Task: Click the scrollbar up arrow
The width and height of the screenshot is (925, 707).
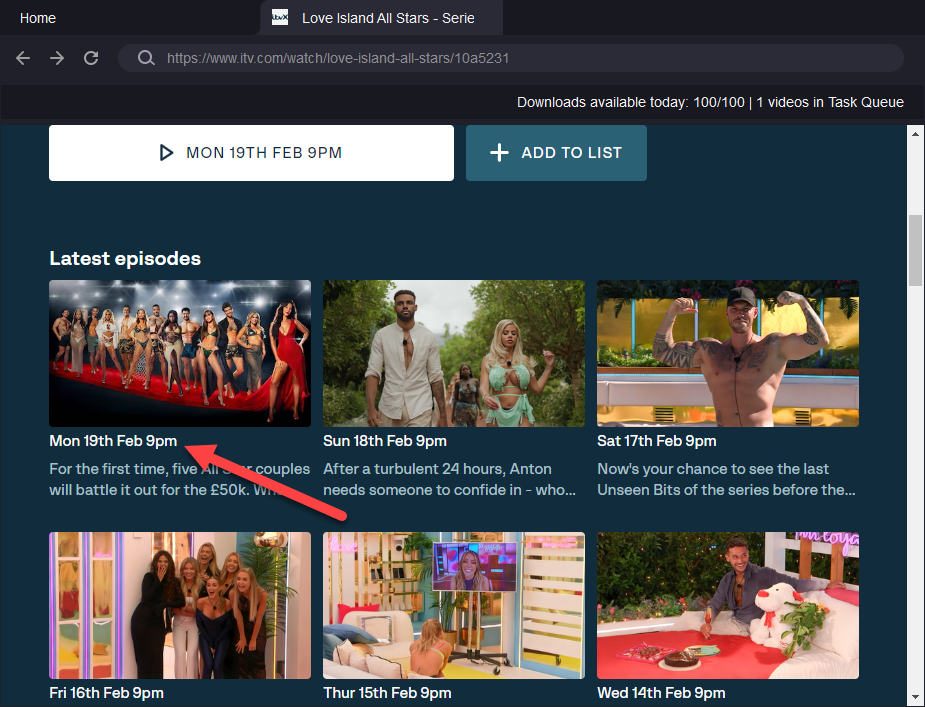Action: (915, 133)
